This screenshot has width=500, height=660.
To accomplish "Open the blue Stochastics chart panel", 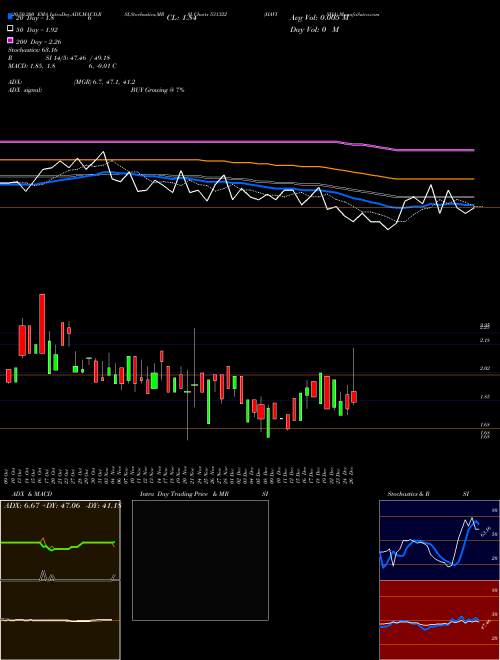I will [x=439, y=540].
